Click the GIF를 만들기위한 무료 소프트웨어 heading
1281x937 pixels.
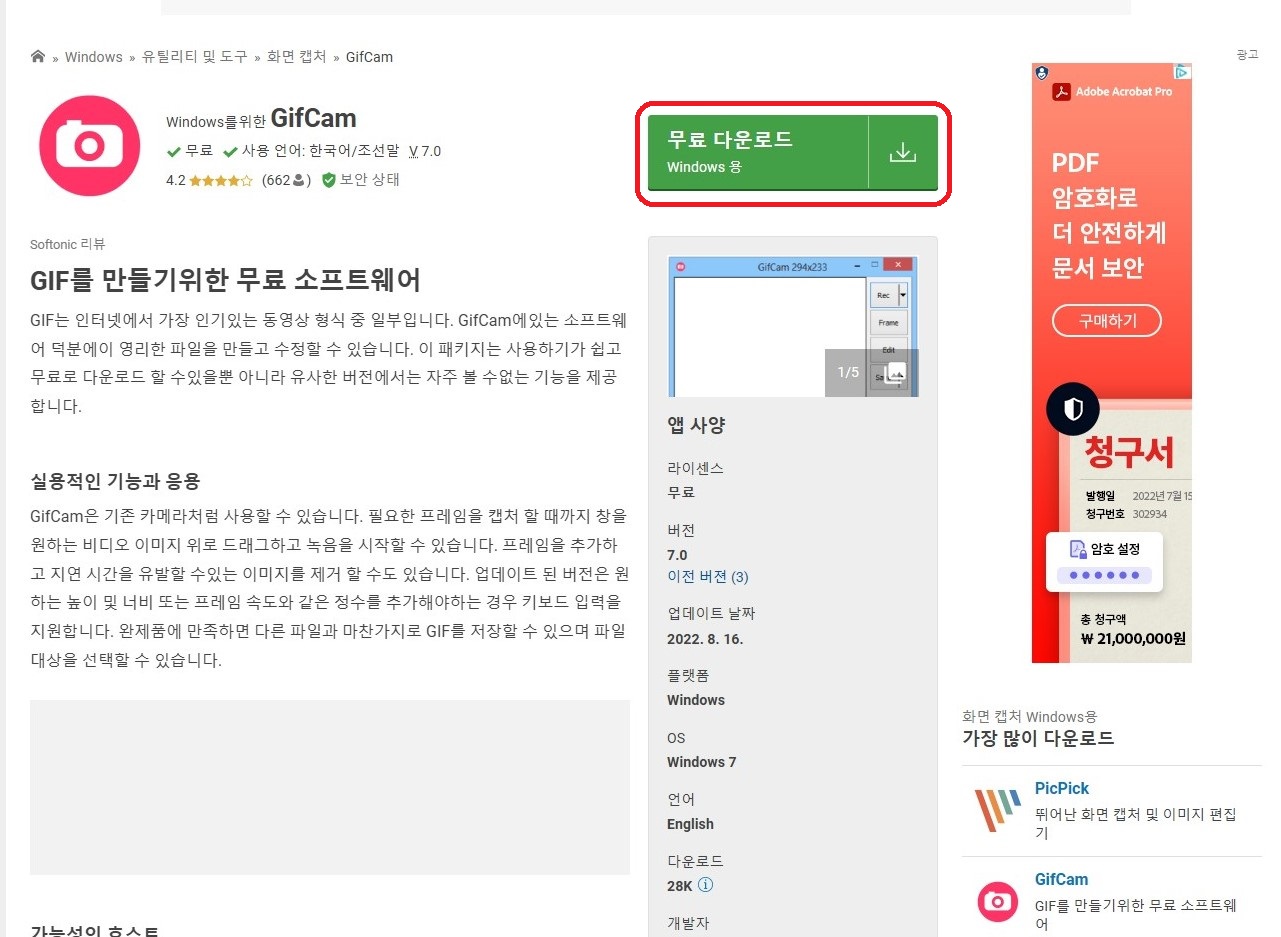tap(226, 280)
